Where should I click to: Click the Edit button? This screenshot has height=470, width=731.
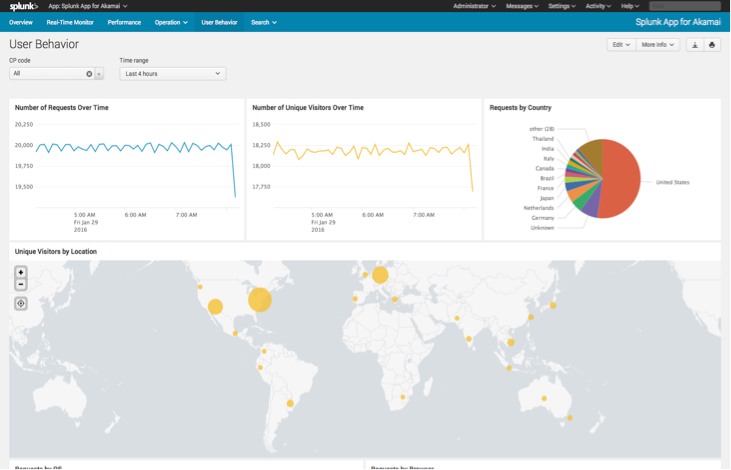click(621, 45)
